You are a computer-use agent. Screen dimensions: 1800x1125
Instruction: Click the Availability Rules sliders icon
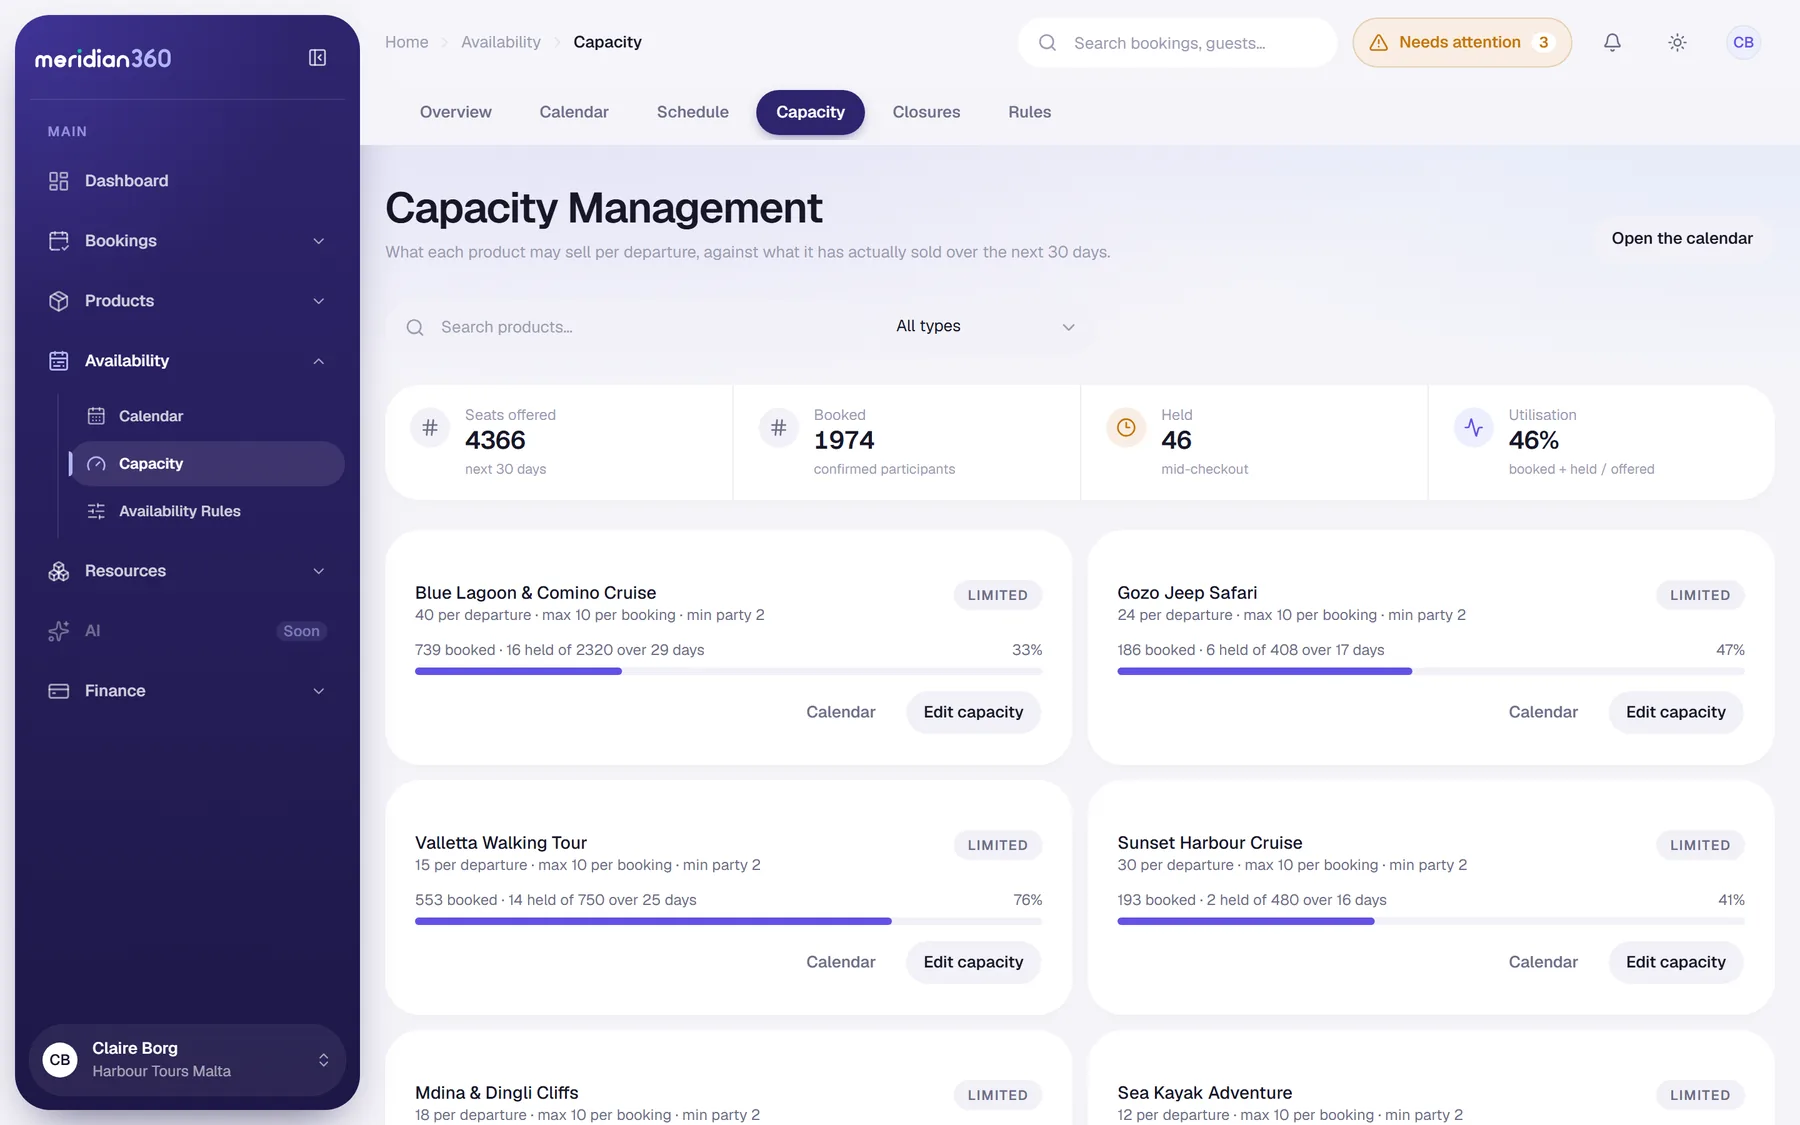point(96,511)
